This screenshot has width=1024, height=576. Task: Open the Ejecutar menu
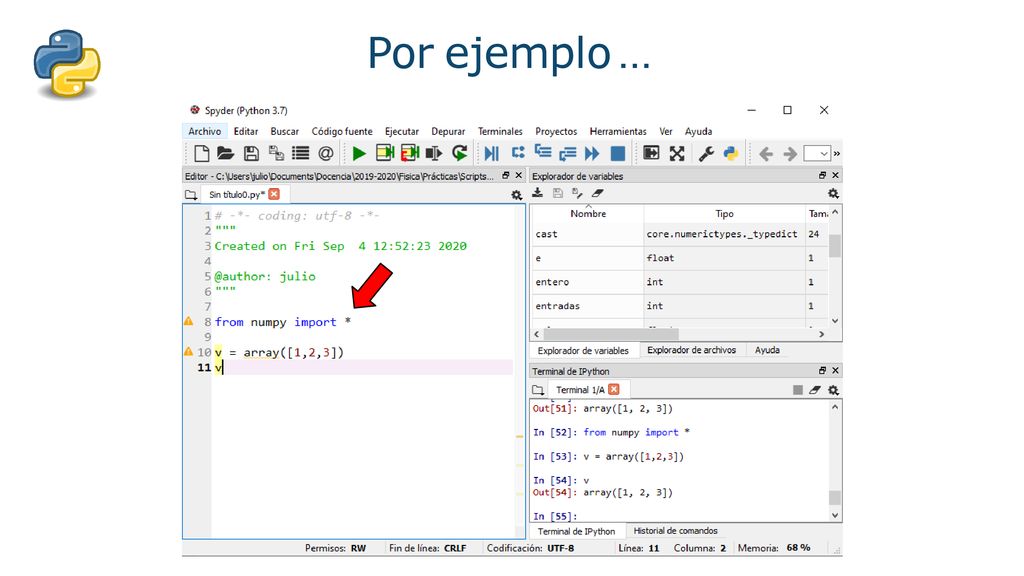[x=402, y=131]
